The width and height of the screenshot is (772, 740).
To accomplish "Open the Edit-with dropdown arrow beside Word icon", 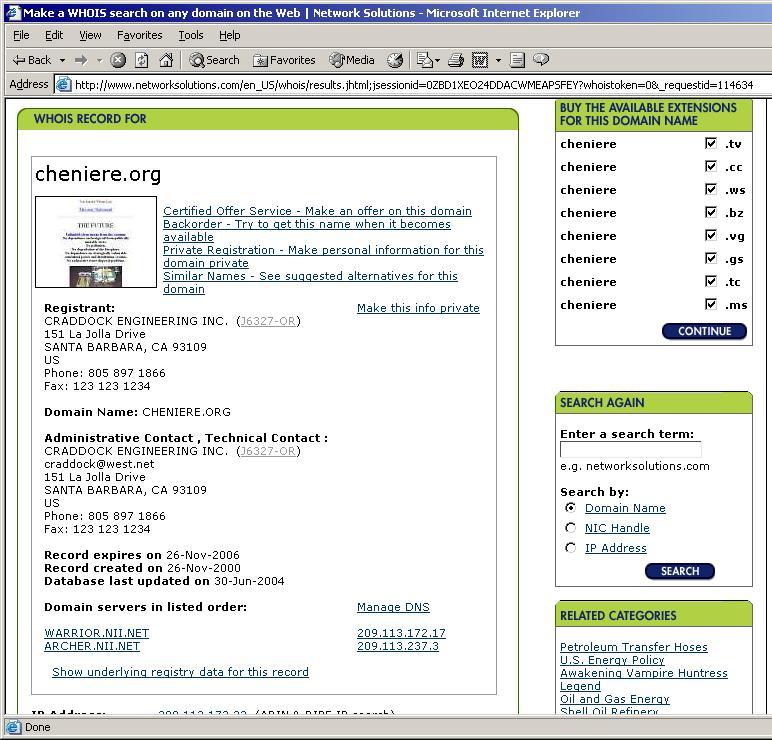I will (498, 61).
